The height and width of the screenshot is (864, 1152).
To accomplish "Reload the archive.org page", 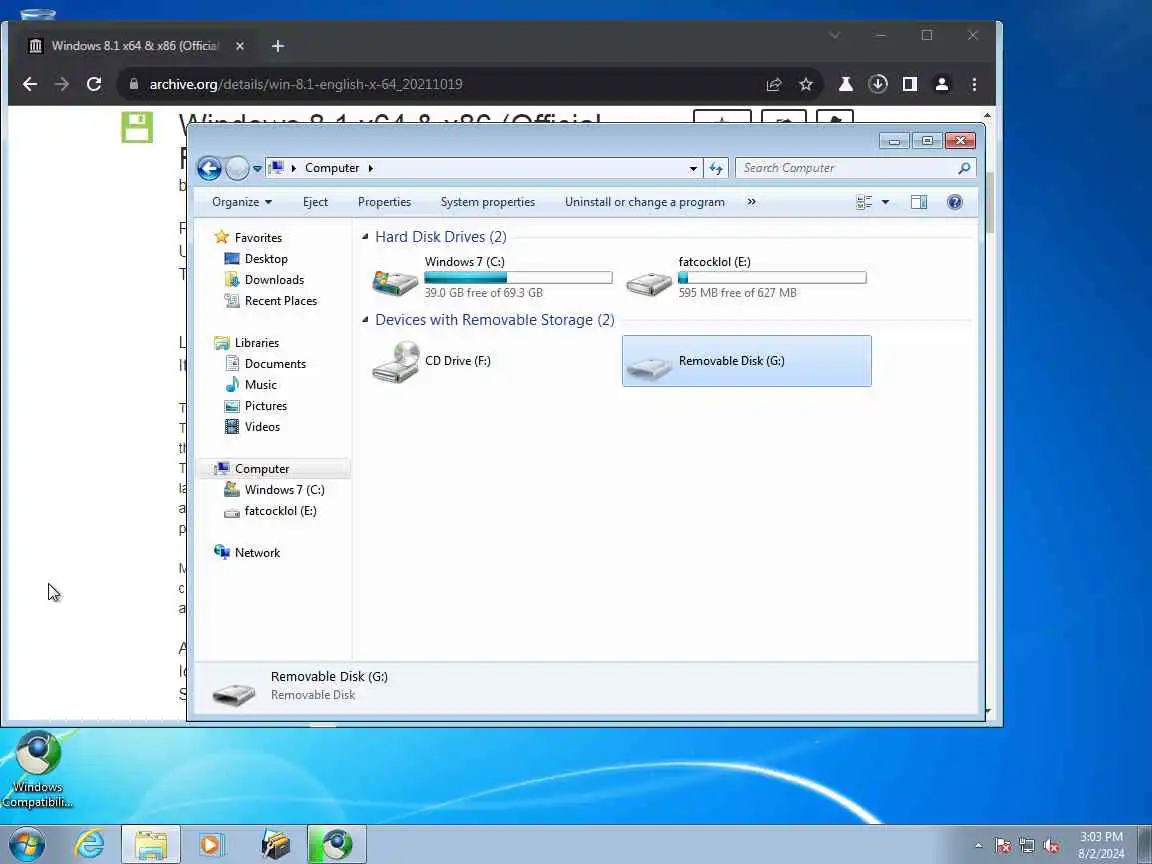I will pyautogui.click(x=94, y=84).
